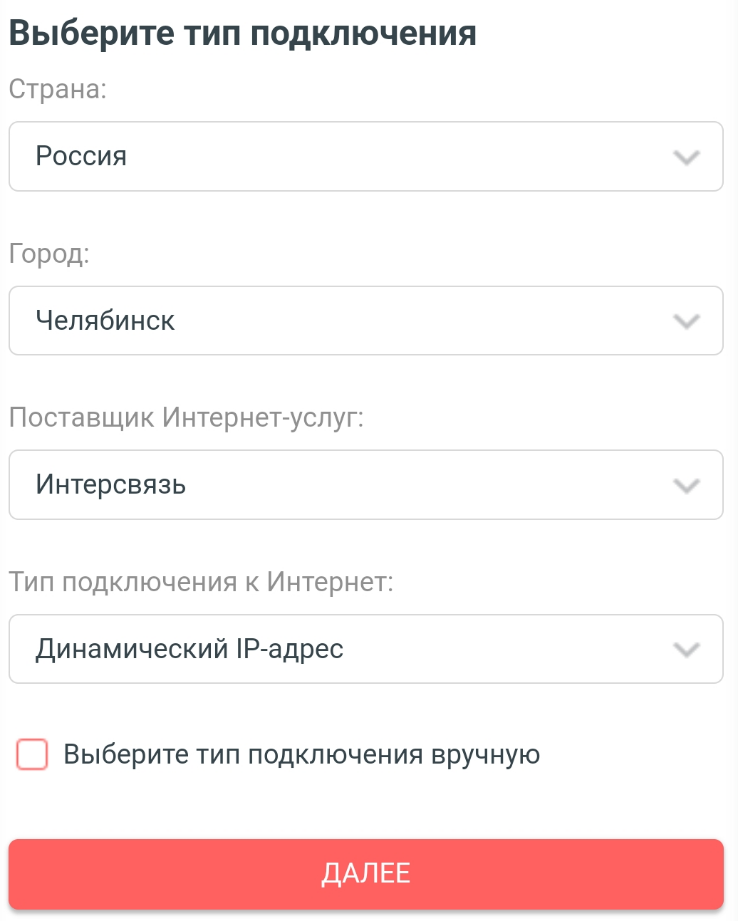Select the 'Динамический IP-адрес' value text
The width and height of the screenshot is (738, 921).
point(190,649)
